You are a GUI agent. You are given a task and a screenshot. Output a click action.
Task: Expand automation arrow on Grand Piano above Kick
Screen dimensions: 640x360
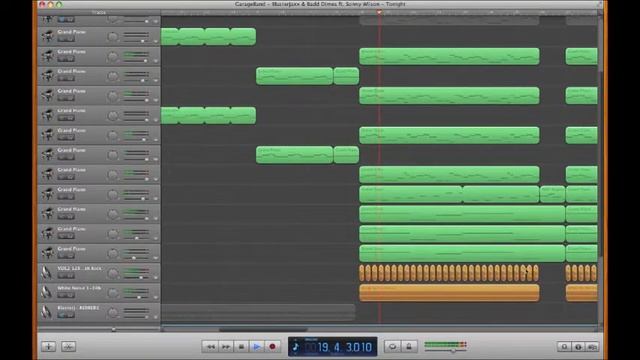click(x=156, y=258)
